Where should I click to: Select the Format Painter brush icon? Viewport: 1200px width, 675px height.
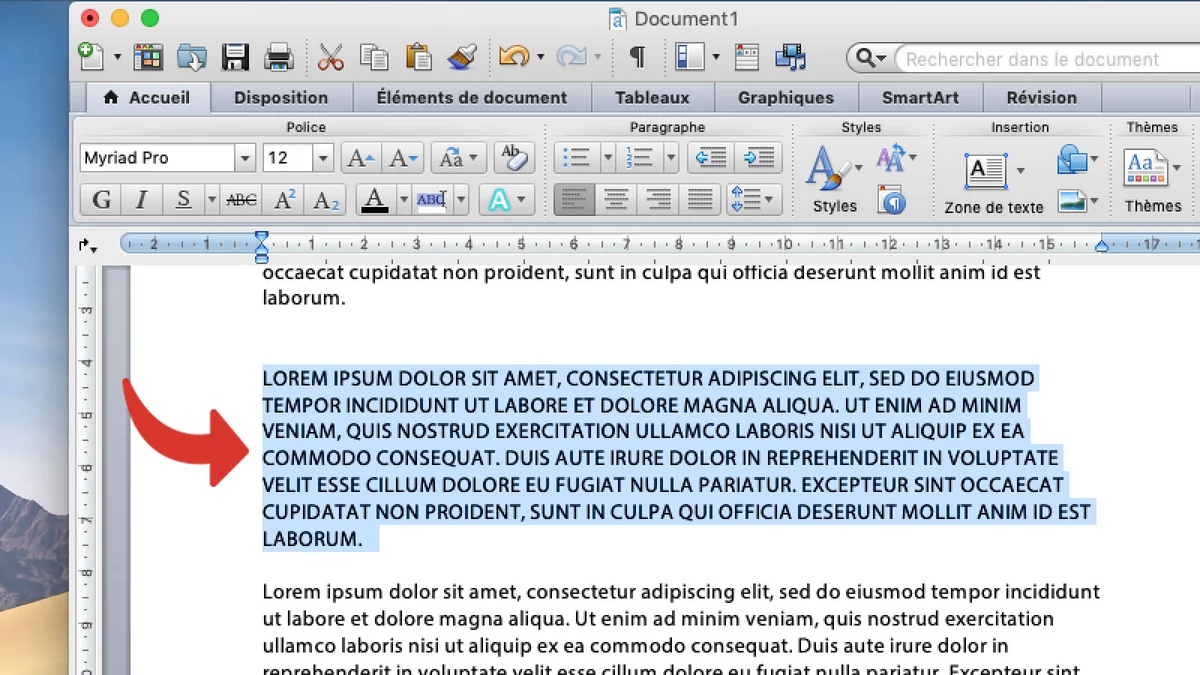tap(462, 57)
